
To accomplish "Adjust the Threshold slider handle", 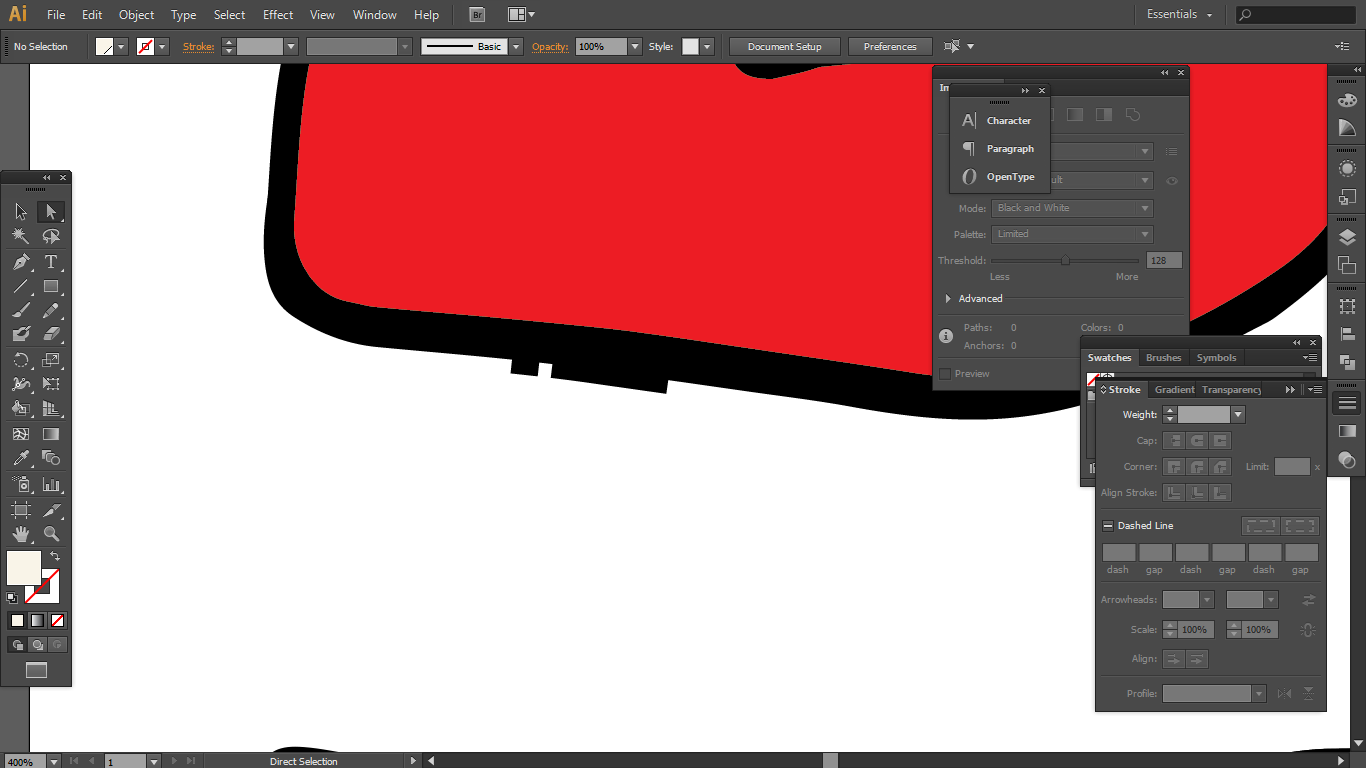I will pyautogui.click(x=1065, y=260).
